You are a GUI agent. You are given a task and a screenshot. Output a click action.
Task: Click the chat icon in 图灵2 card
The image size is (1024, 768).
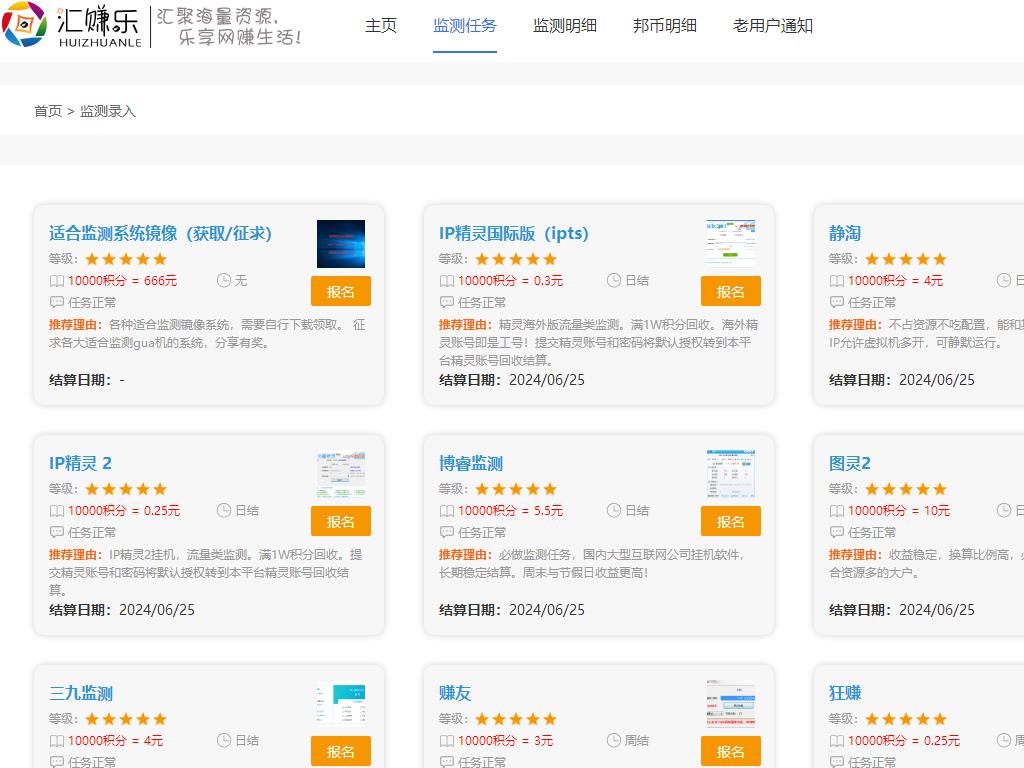(x=837, y=532)
